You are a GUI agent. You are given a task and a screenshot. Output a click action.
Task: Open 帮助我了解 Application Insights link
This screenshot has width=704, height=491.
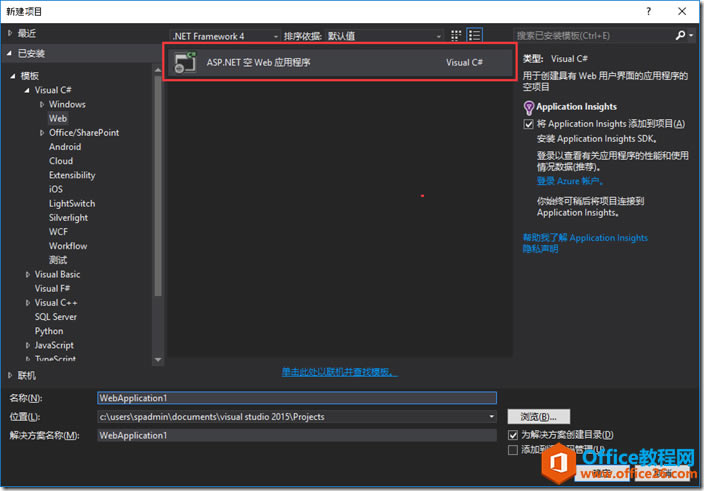pos(585,237)
